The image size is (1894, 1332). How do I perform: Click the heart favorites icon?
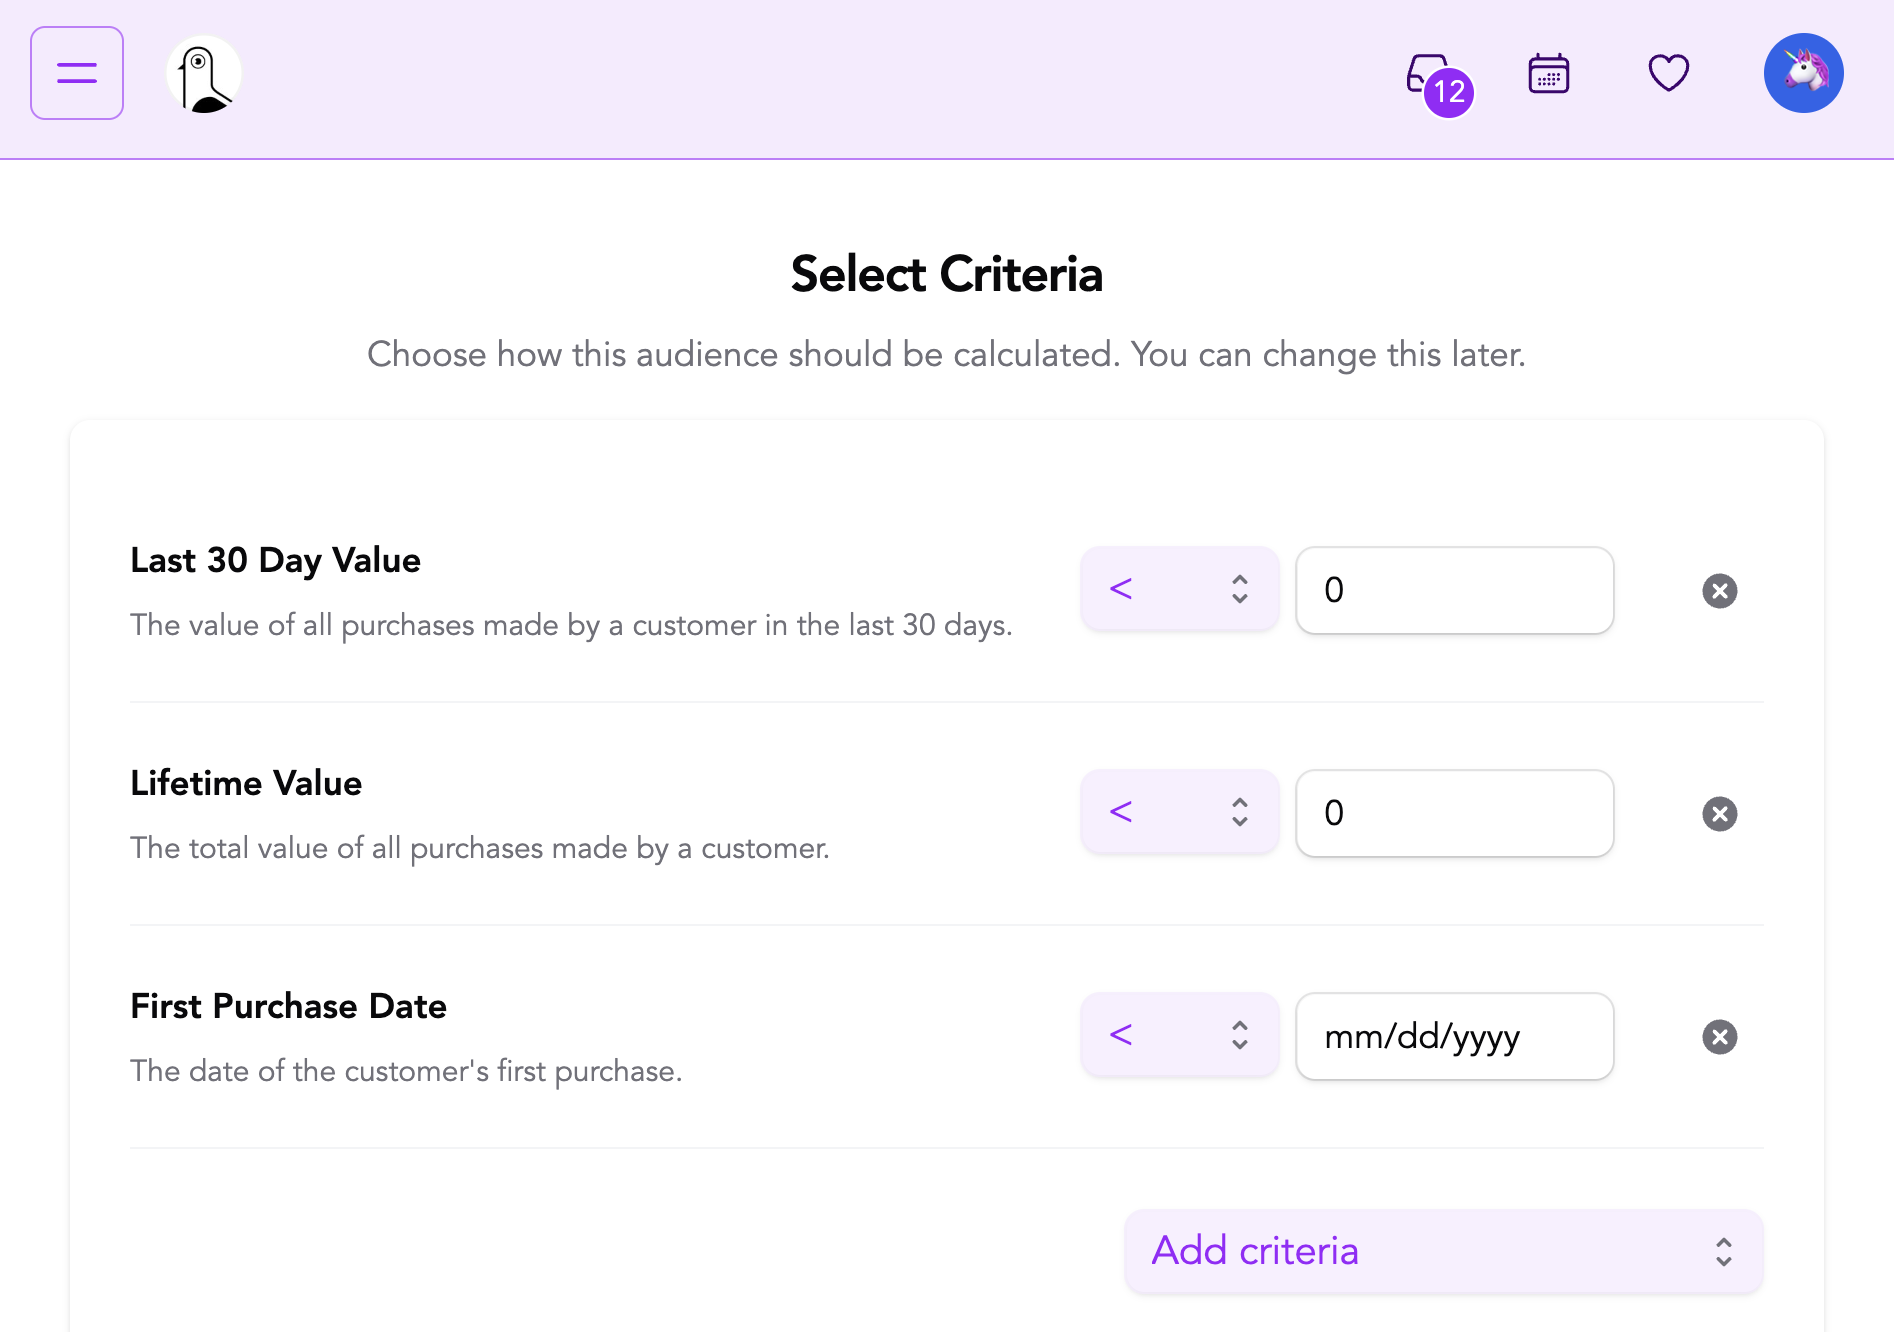pos(1667,72)
